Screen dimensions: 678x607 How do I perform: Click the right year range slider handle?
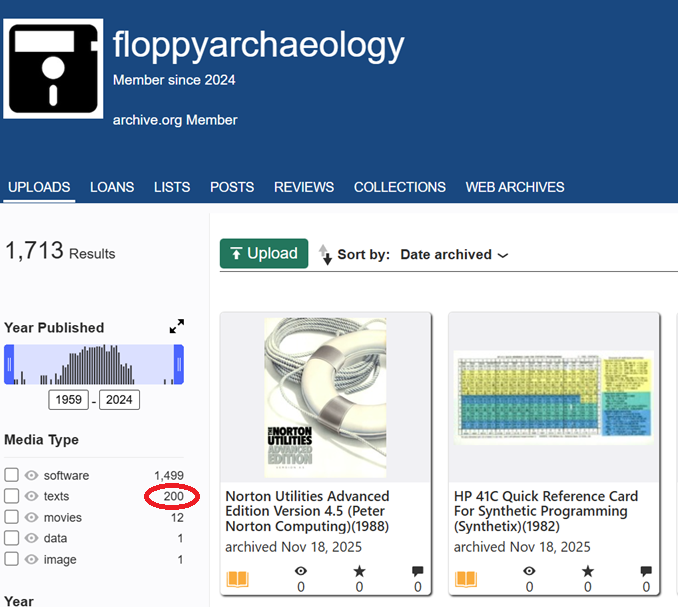(179, 364)
